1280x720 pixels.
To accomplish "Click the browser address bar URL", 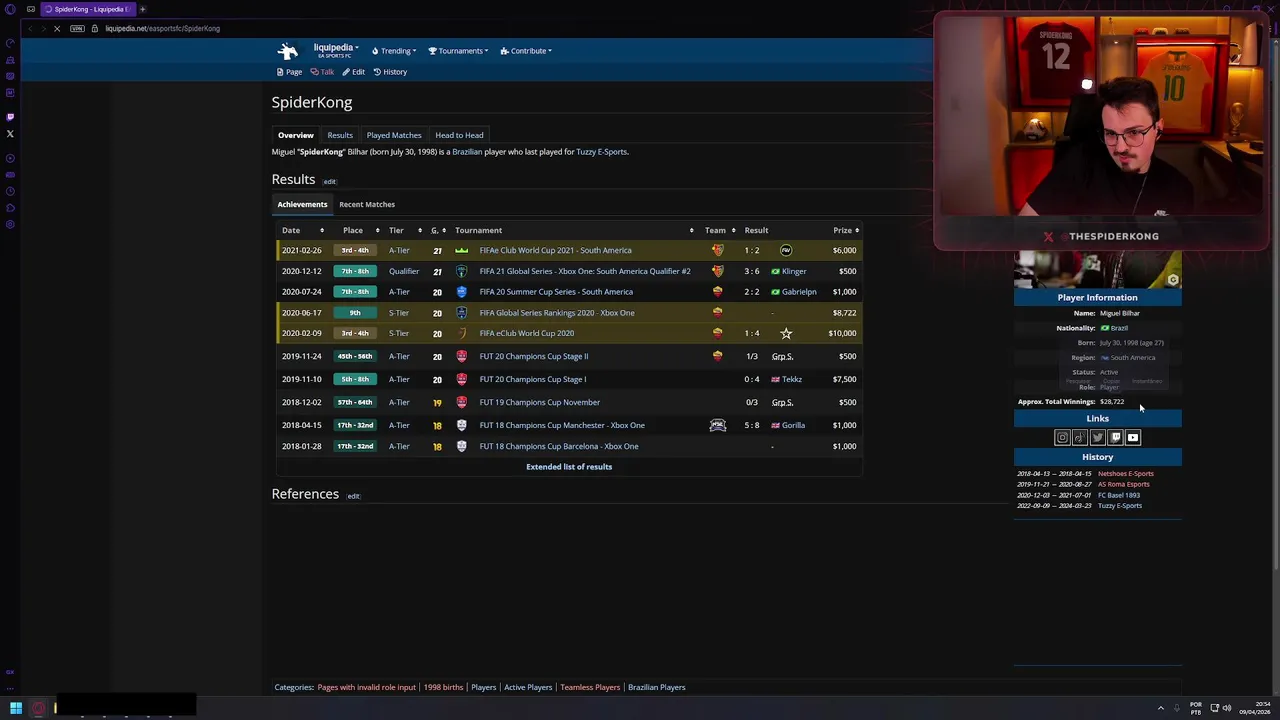I will point(162,28).
